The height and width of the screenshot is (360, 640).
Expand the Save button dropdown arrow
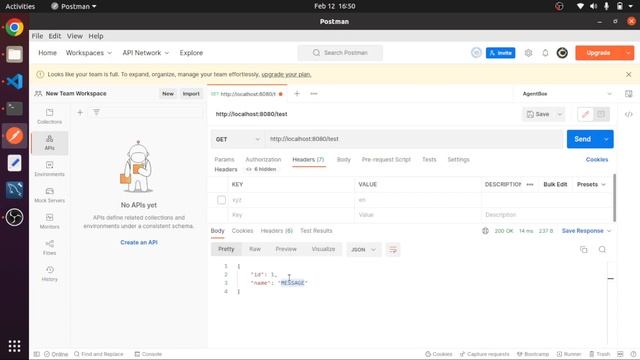(x=560, y=114)
